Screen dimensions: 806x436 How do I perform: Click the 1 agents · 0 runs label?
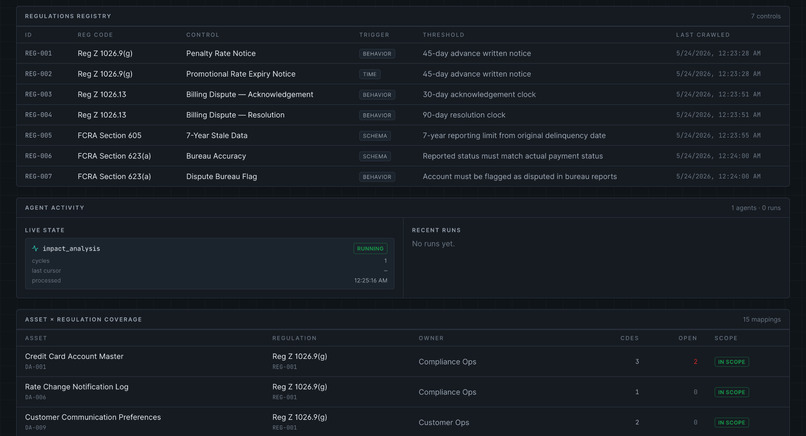click(756, 208)
